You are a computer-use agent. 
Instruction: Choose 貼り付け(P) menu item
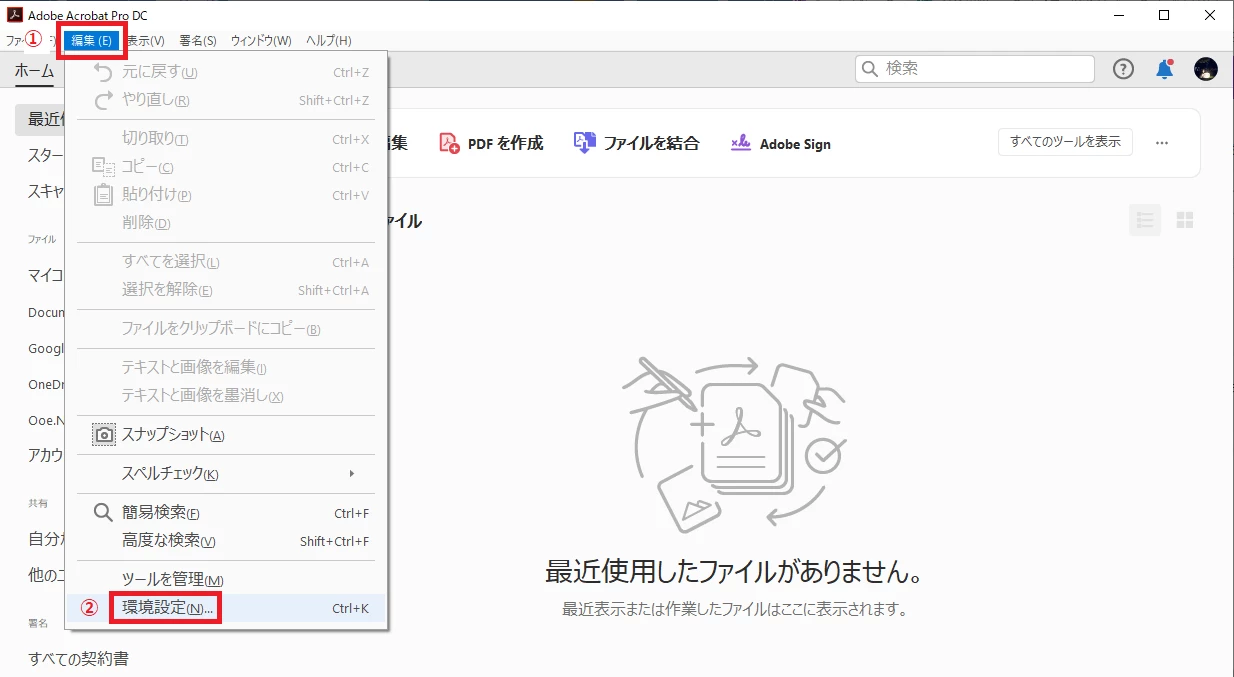point(225,195)
